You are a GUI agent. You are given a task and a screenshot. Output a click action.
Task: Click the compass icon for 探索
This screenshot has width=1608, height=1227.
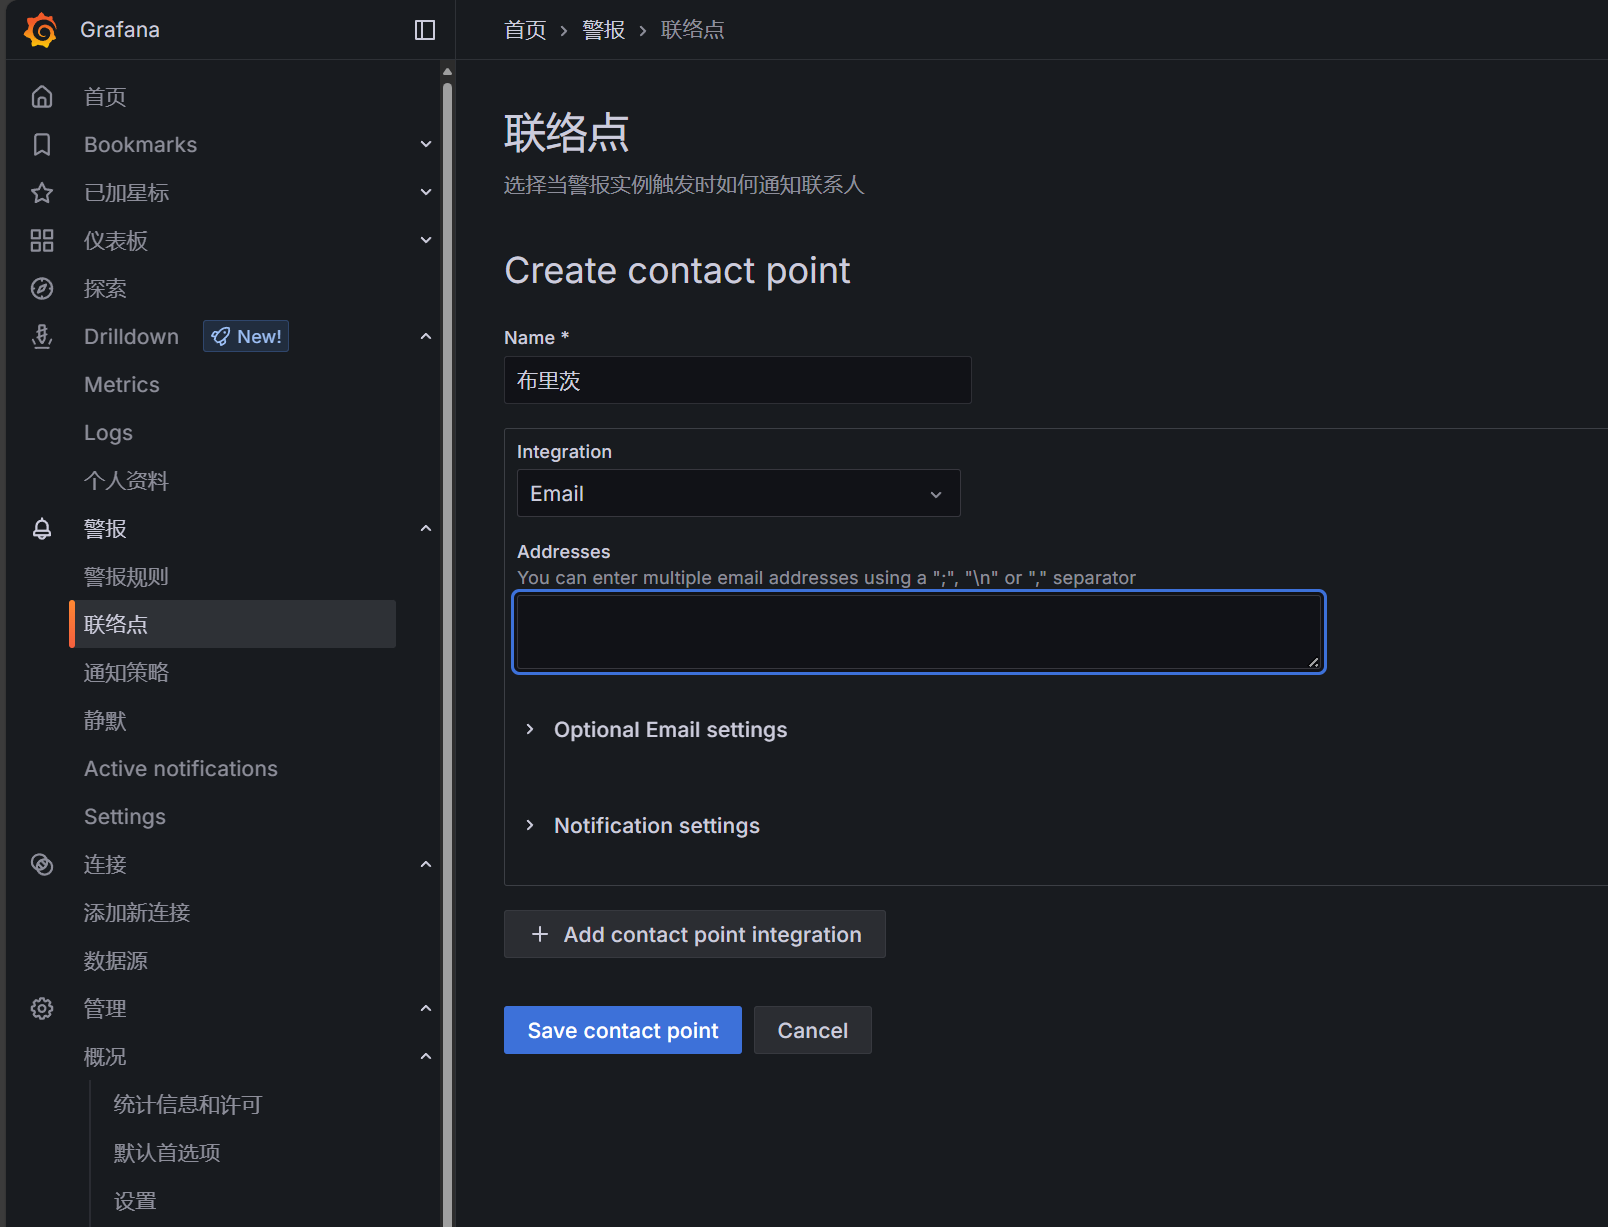coord(42,289)
